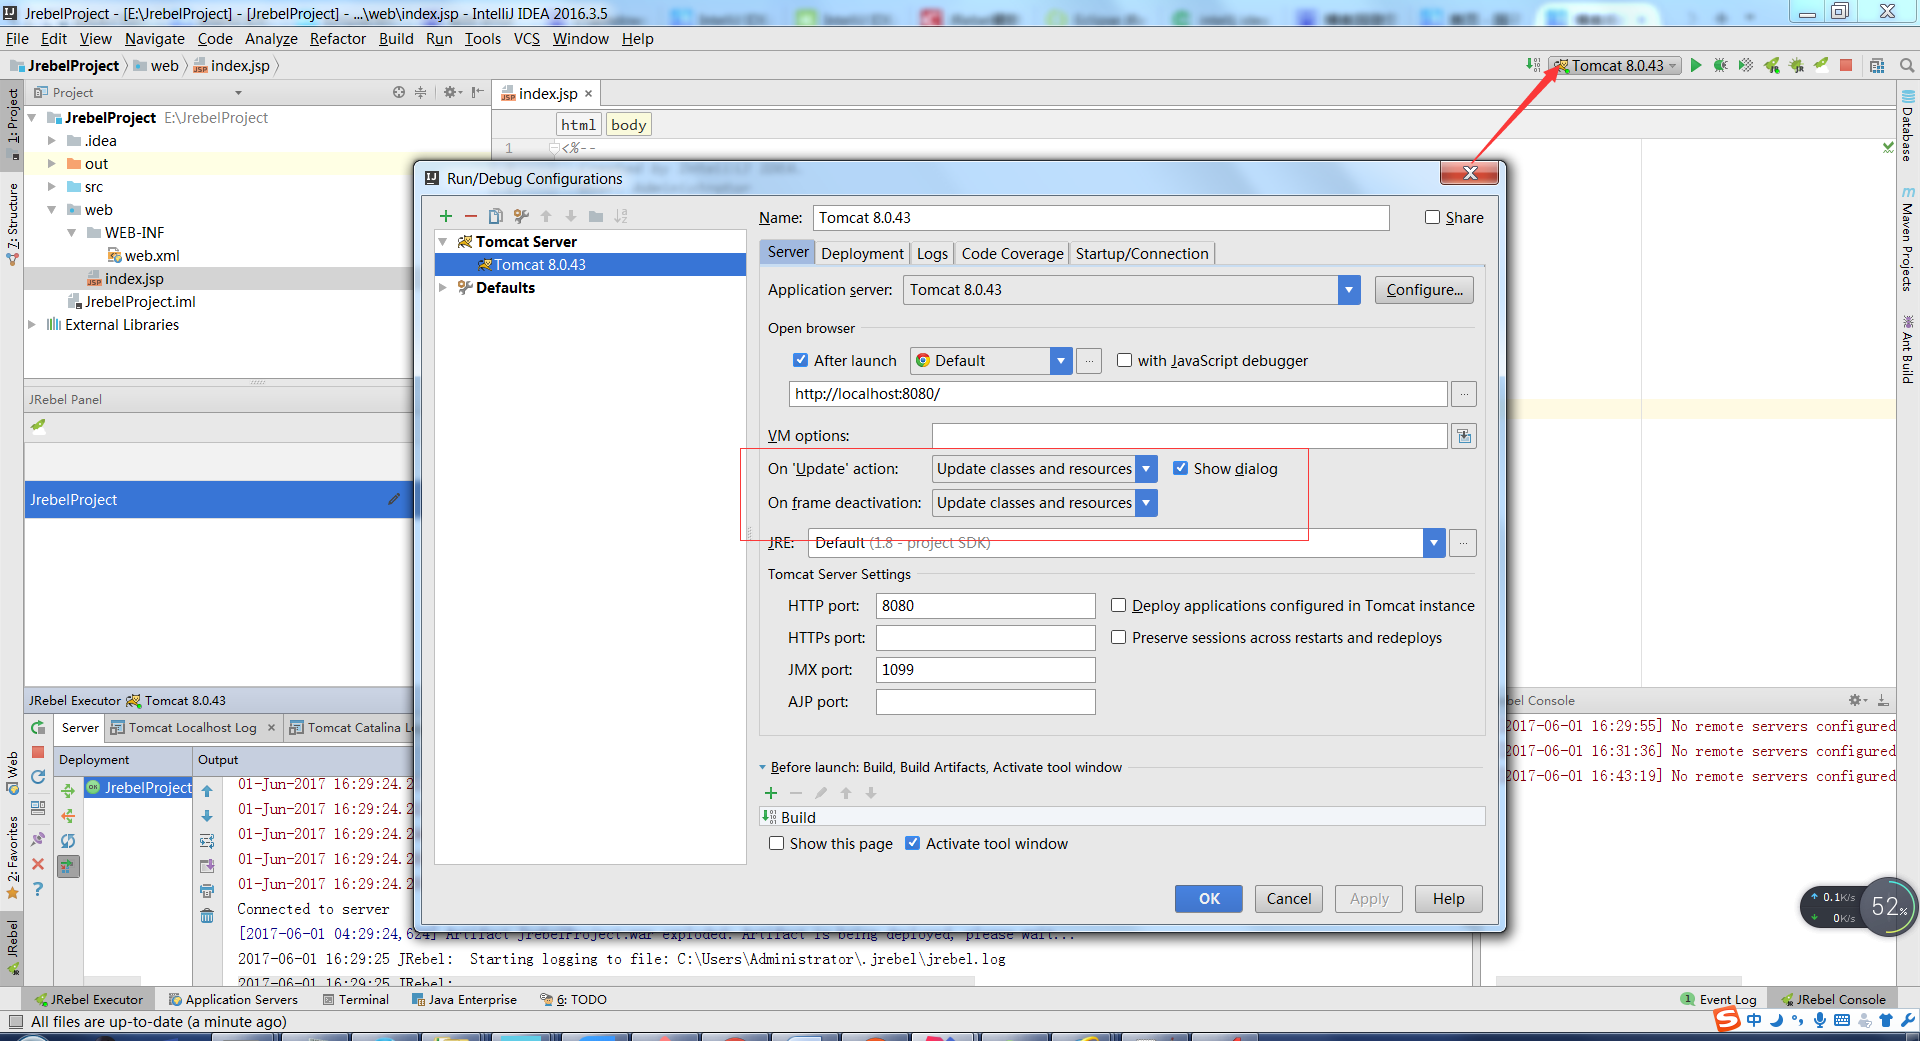The height and width of the screenshot is (1041, 1920).
Task: Launch Run with JRebel rocket icon
Action: 1772,65
